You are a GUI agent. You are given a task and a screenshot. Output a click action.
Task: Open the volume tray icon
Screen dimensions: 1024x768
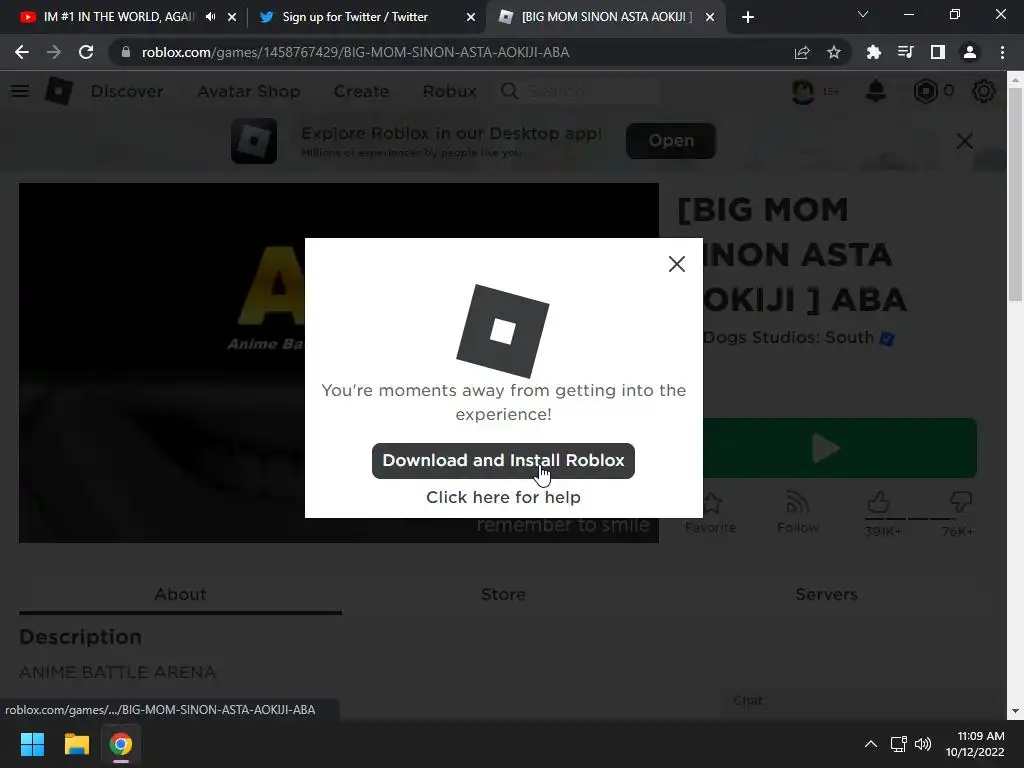point(923,744)
